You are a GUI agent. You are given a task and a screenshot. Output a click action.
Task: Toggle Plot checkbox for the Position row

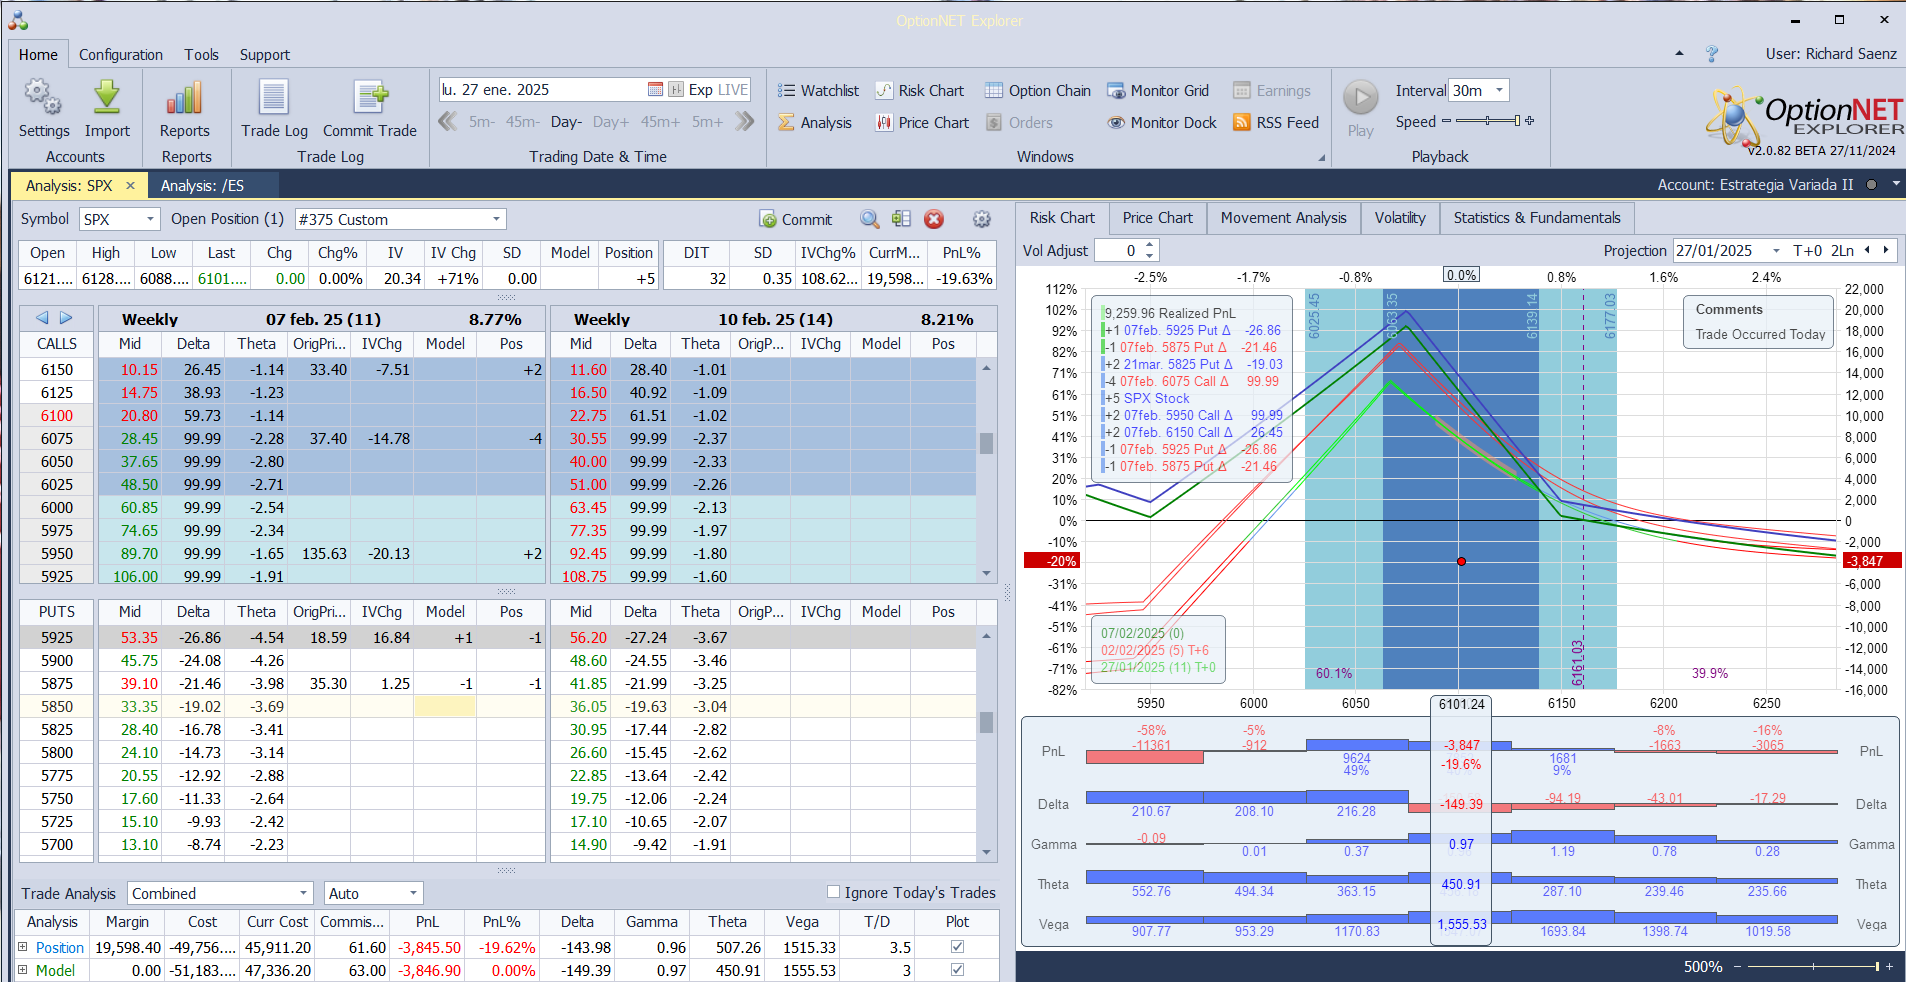point(957,947)
